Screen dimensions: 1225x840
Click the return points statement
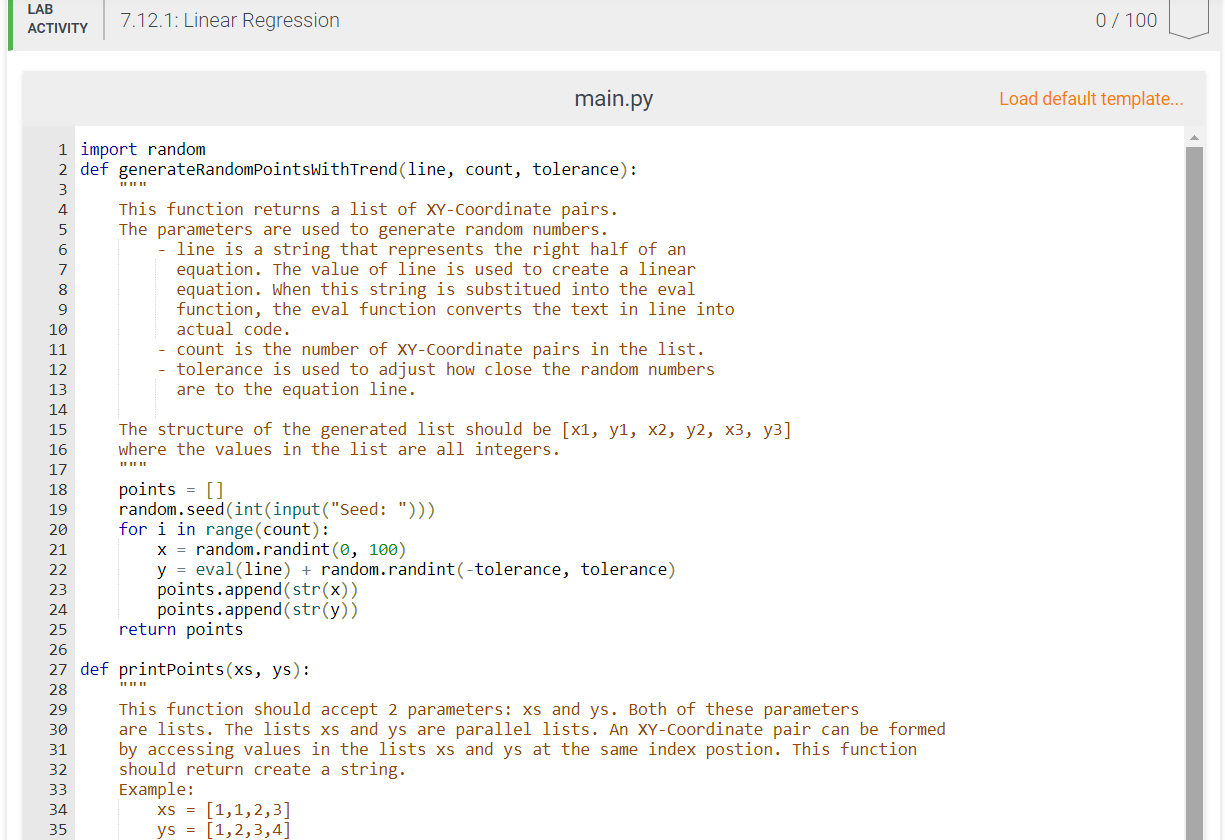click(x=180, y=628)
